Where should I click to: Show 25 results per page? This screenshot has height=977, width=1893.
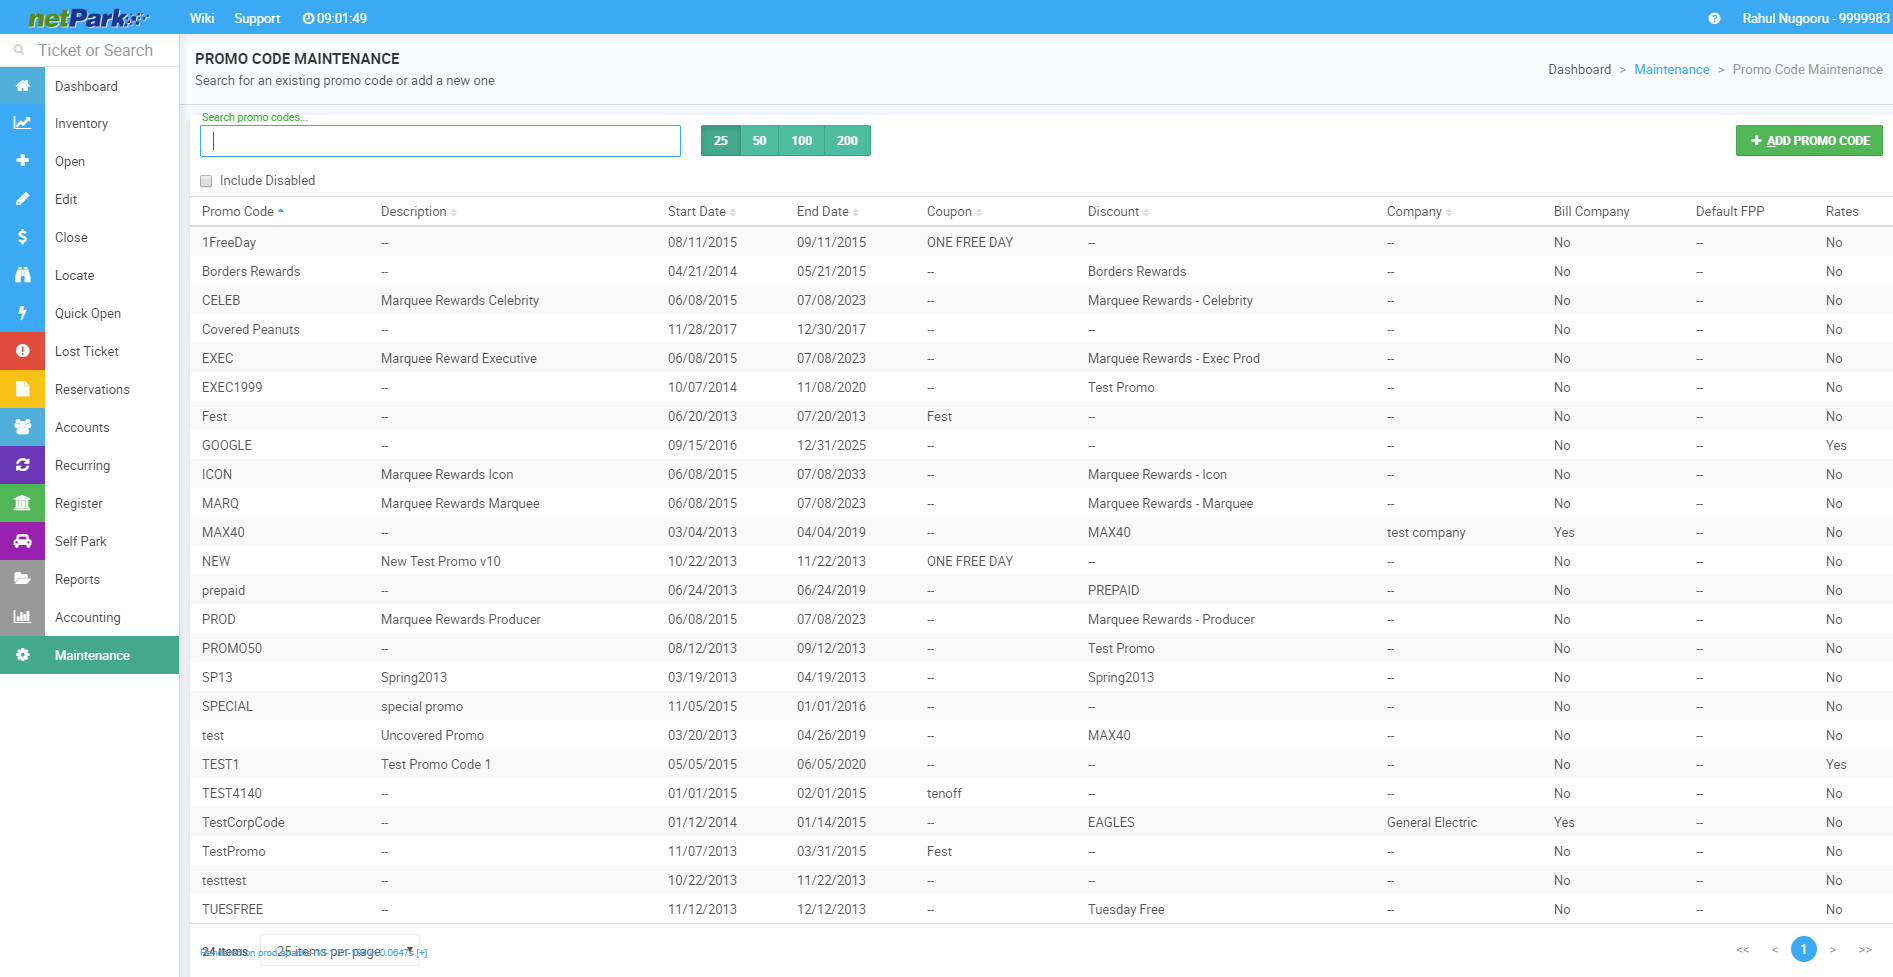click(x=720, y=141)
